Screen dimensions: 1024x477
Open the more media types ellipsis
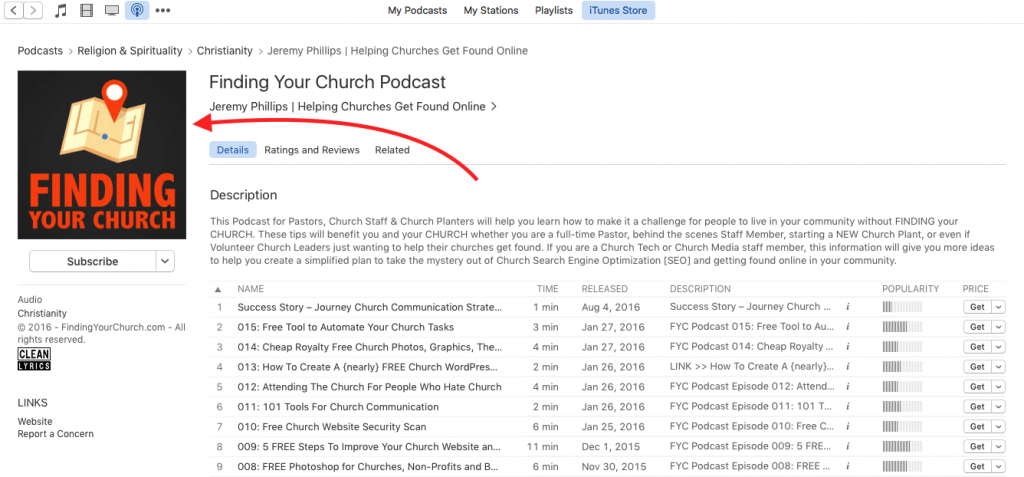(163, 10)
